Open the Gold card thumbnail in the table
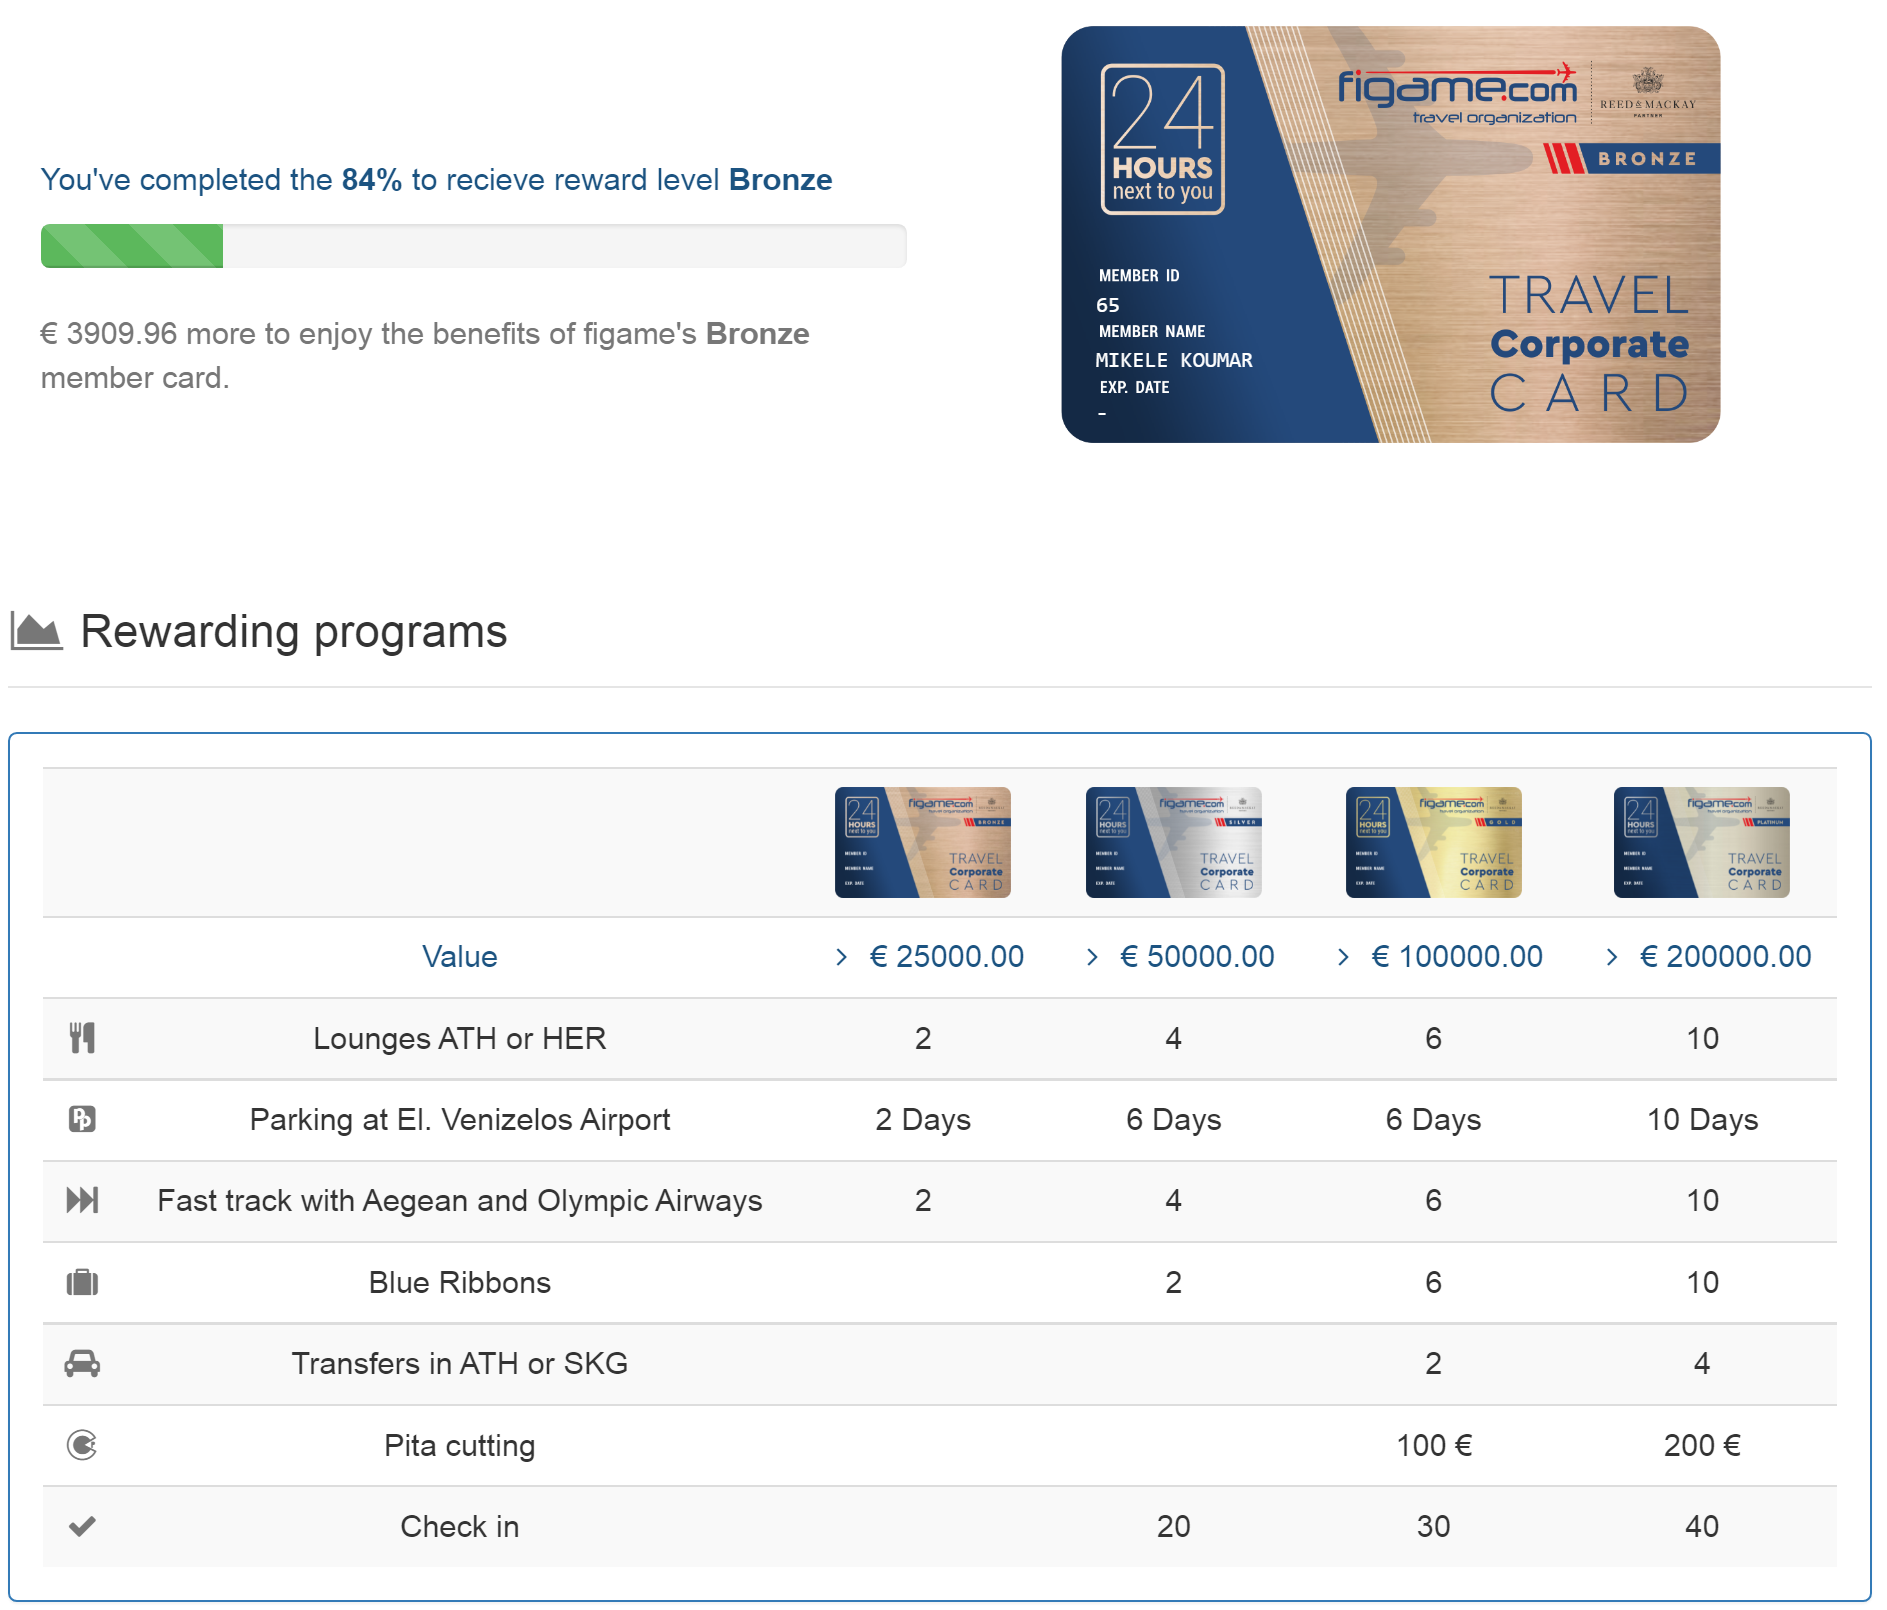1887x1610 pixels. pyautogui.click(x=1434, y=842)
